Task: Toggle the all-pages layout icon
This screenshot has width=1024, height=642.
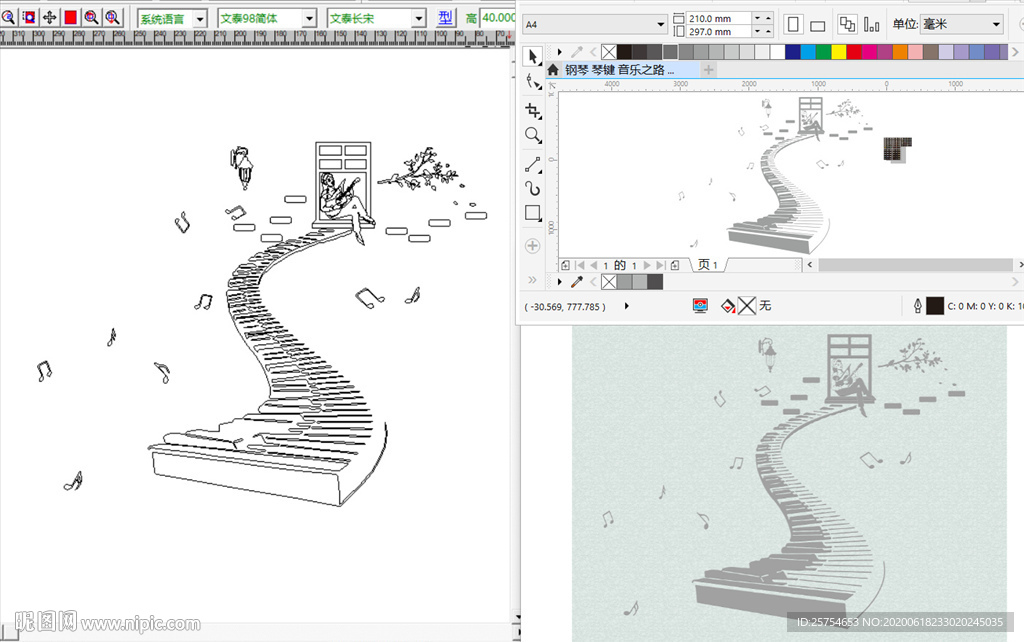Action: click(847, 25)
